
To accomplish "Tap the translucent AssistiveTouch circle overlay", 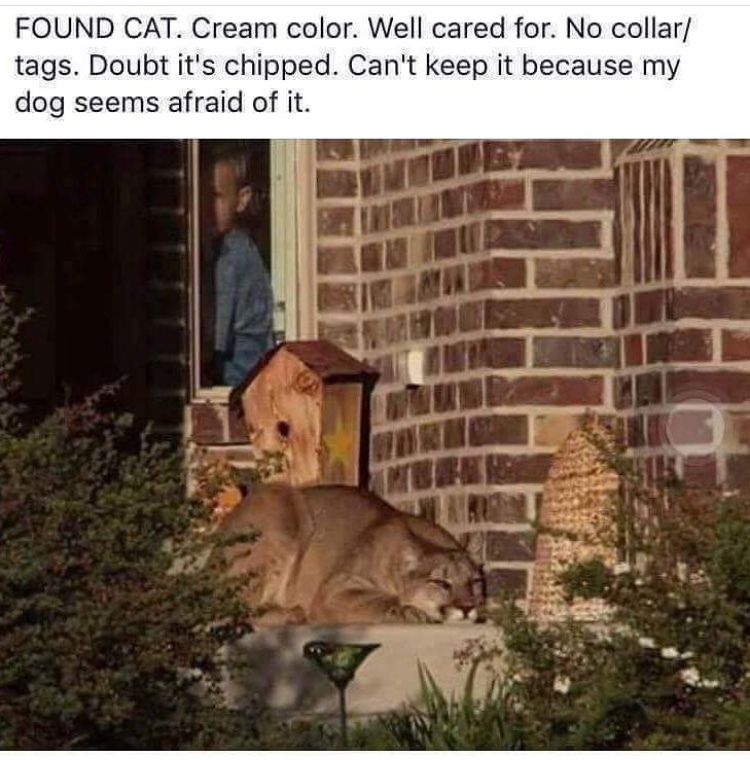I will (695, 427).
